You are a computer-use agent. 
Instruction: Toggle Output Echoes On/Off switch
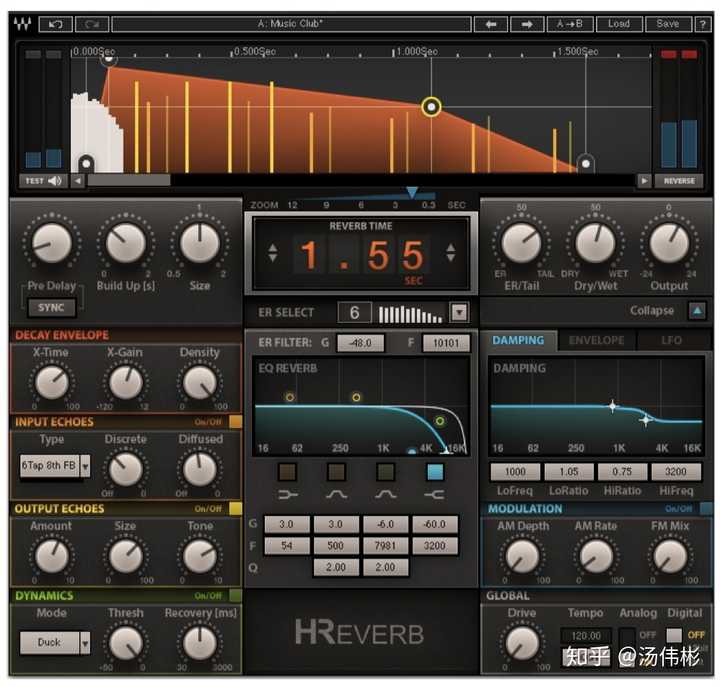(x=235, y=508)
